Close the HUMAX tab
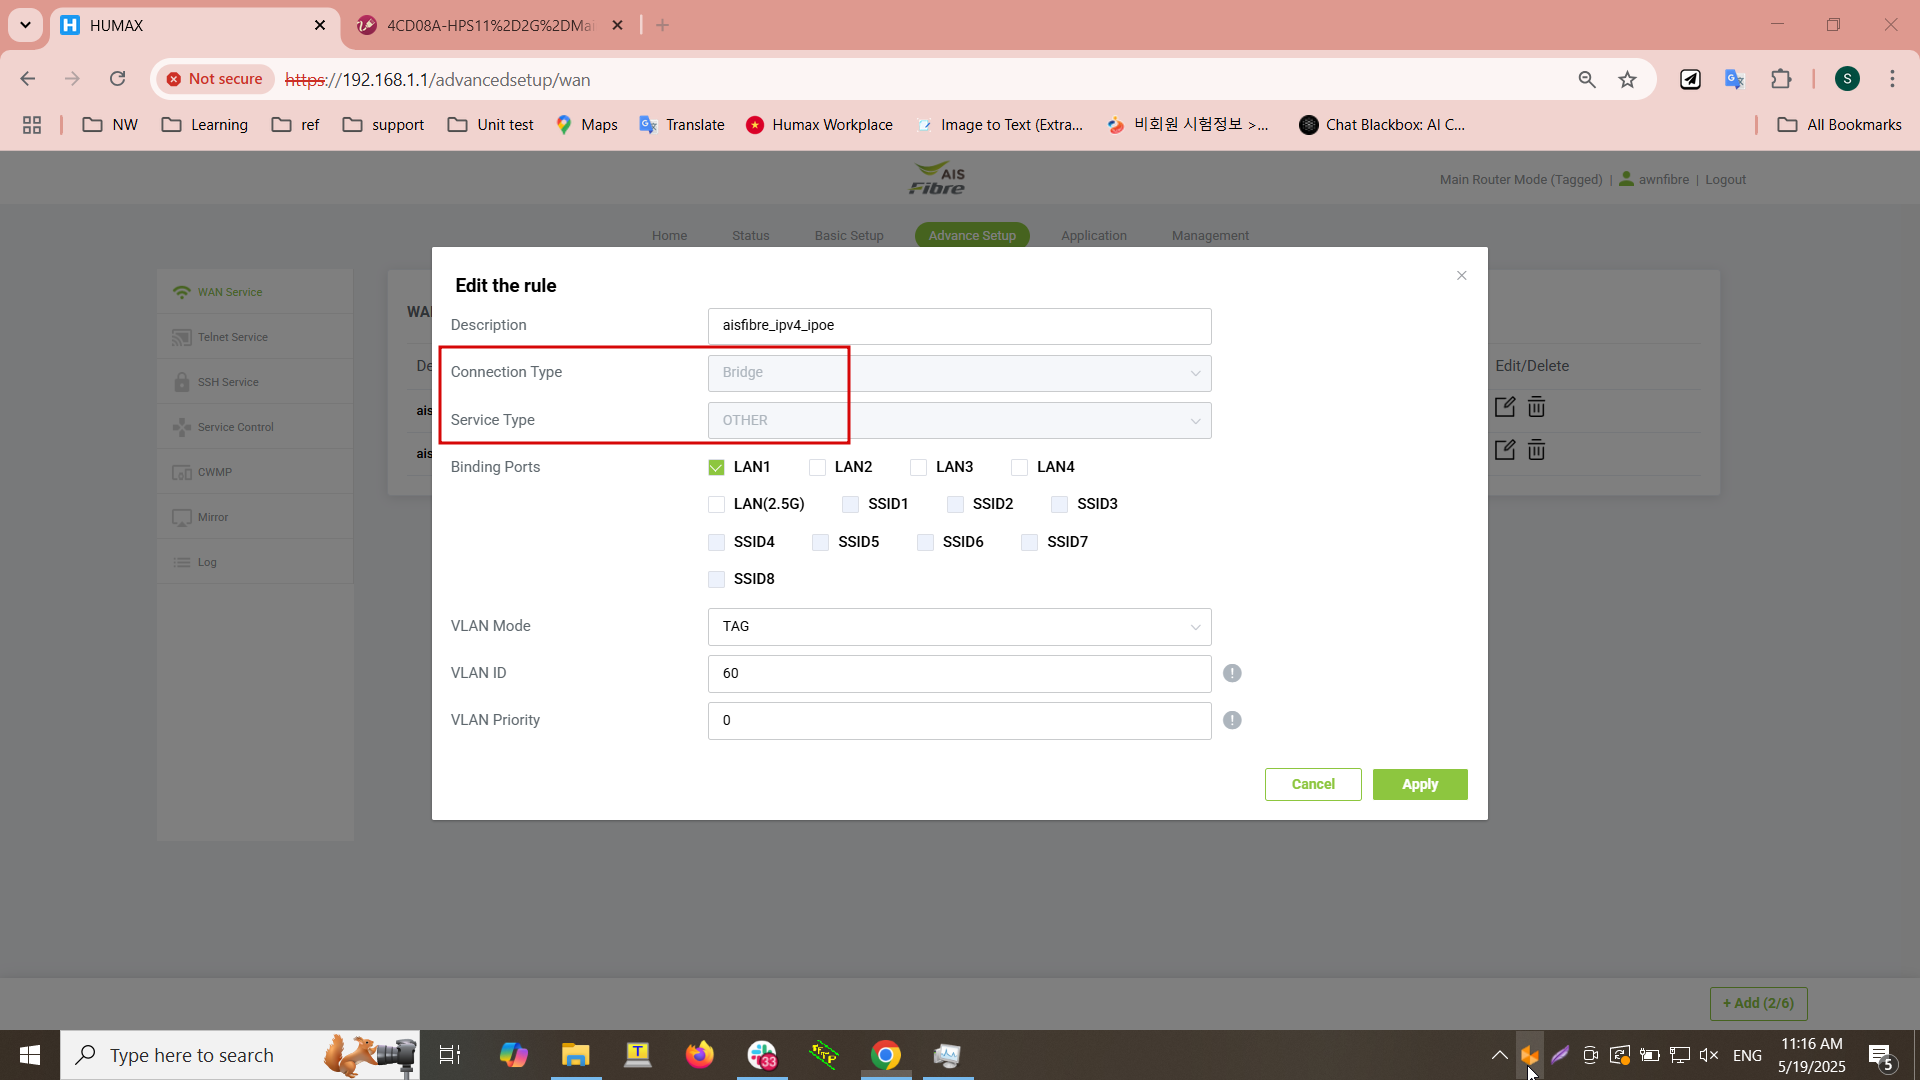Image resolution: width=1920 pixels, height=1080 pixels. pos(320,25)
